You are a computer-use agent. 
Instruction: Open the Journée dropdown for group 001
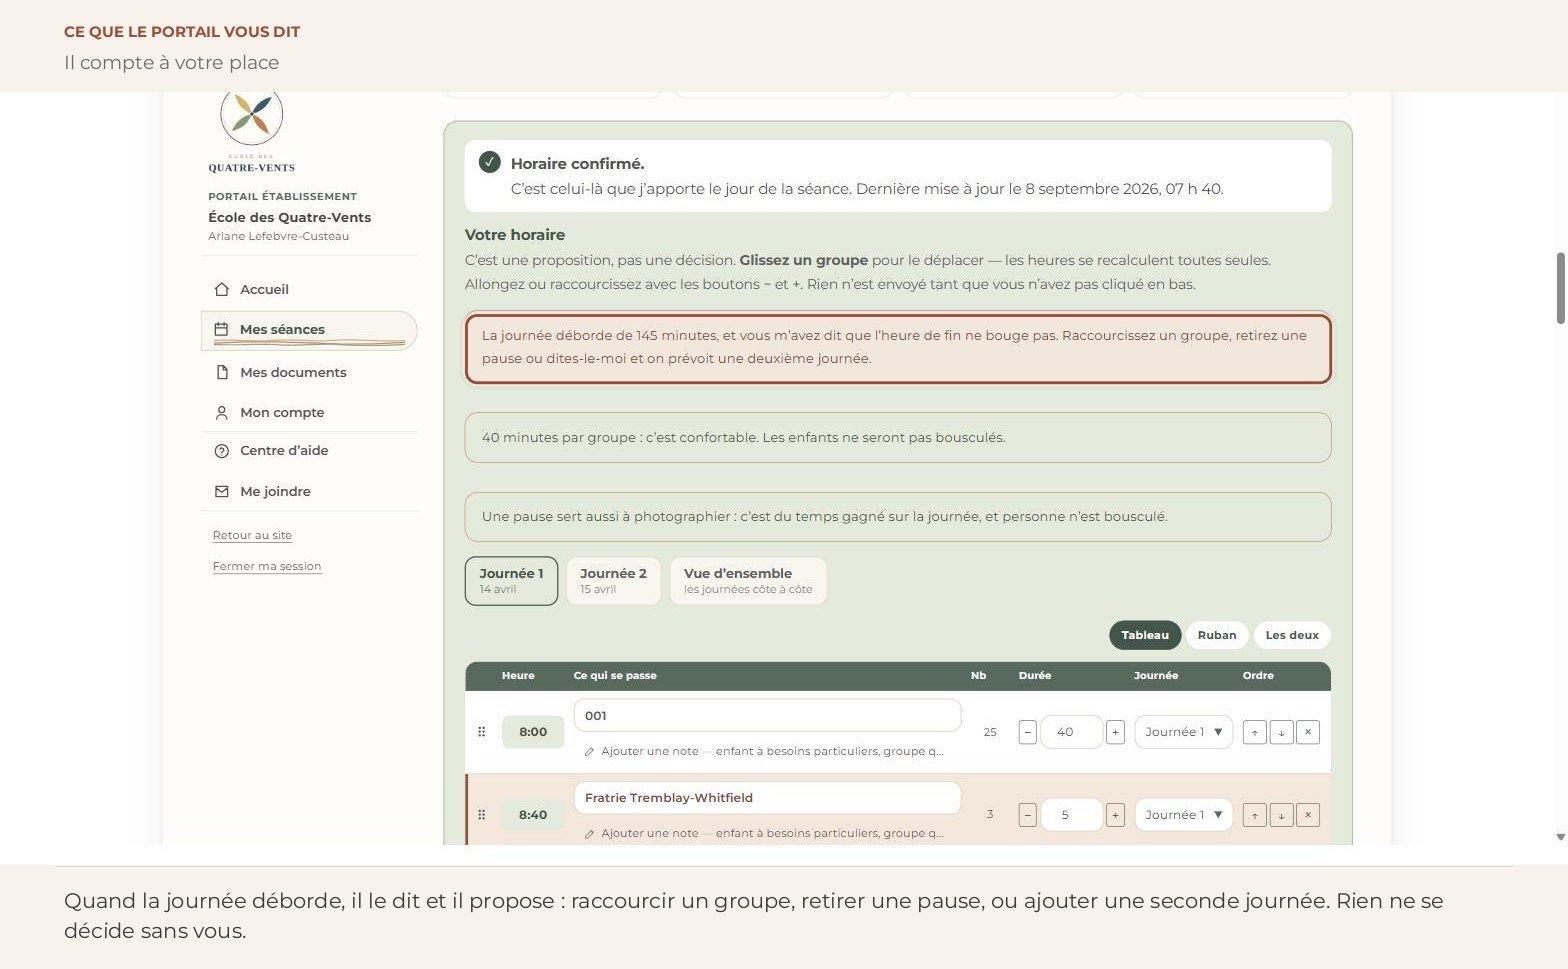click(x=1184, y=732)
